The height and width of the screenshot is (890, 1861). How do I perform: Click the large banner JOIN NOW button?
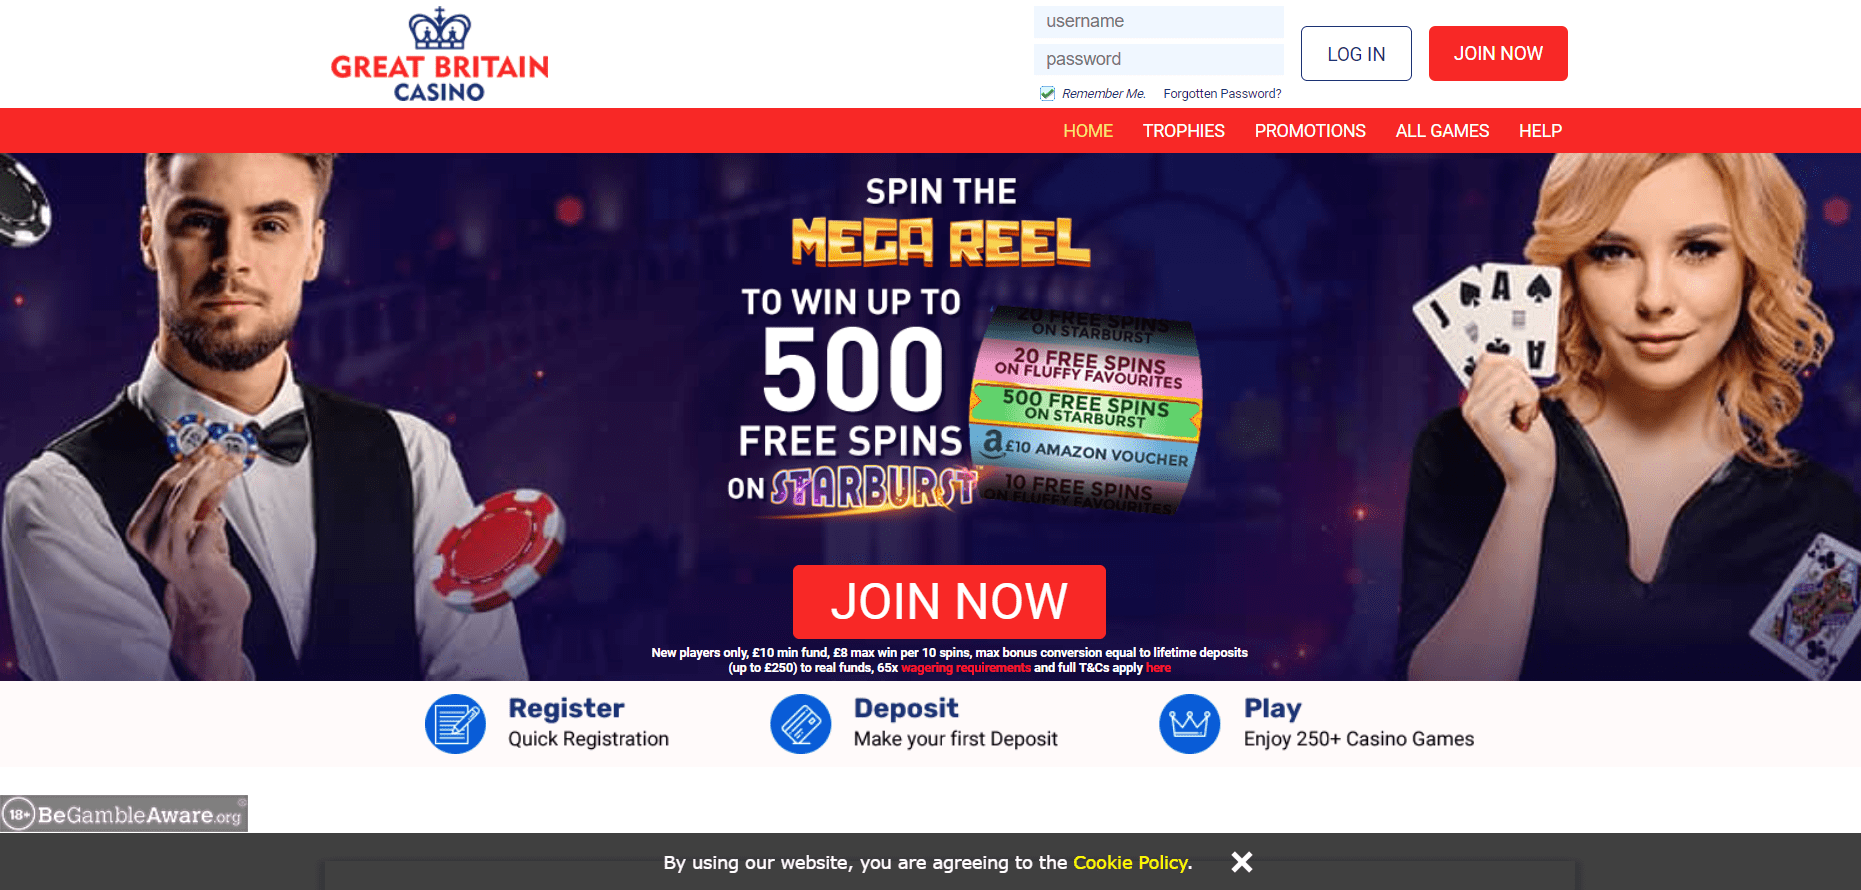tap(949, 602)
